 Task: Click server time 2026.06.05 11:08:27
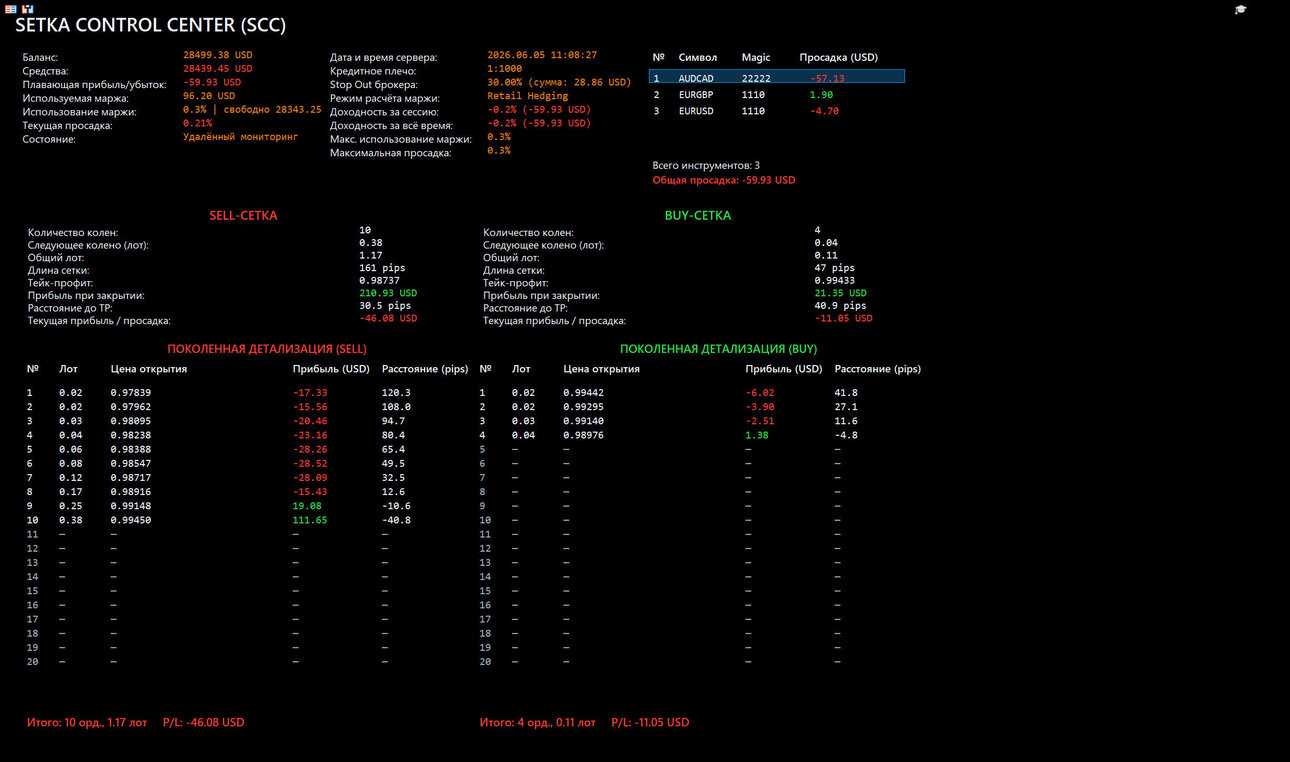542,55
